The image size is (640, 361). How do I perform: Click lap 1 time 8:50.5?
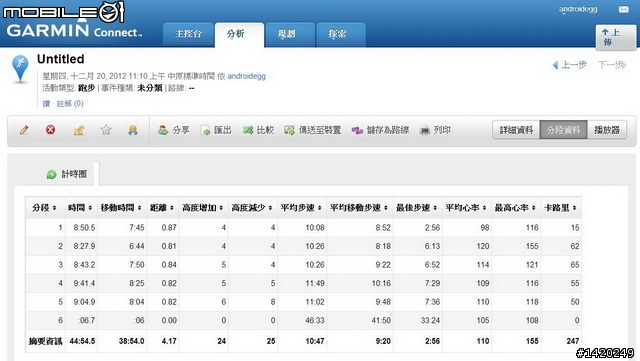[x=84, y=227]
